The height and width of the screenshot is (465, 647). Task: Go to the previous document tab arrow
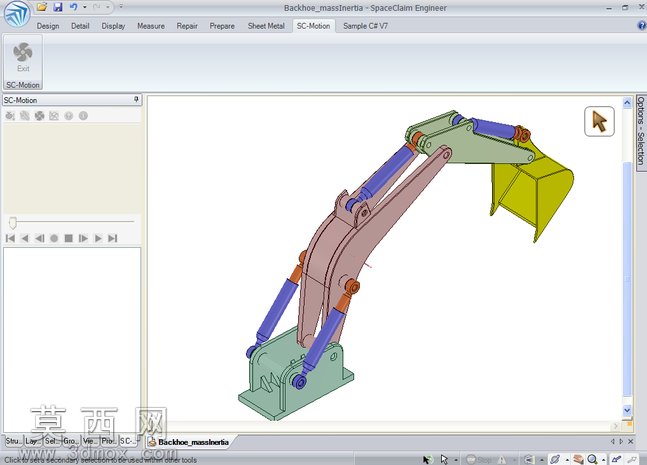click(x=612, y=441)
